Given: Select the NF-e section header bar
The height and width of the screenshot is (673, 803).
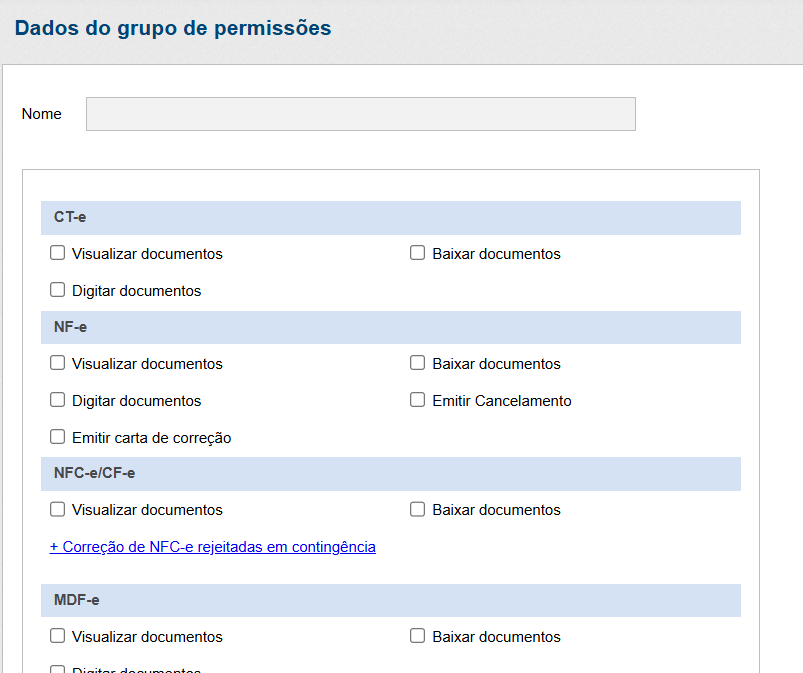Looking at the screenshot, I should 390,327.
